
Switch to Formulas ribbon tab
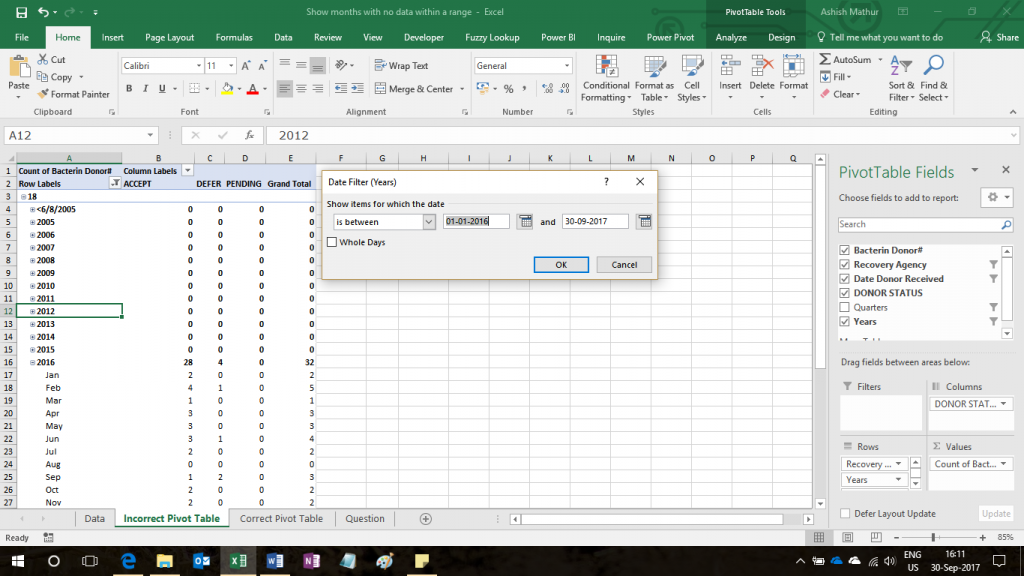(234, 37)
